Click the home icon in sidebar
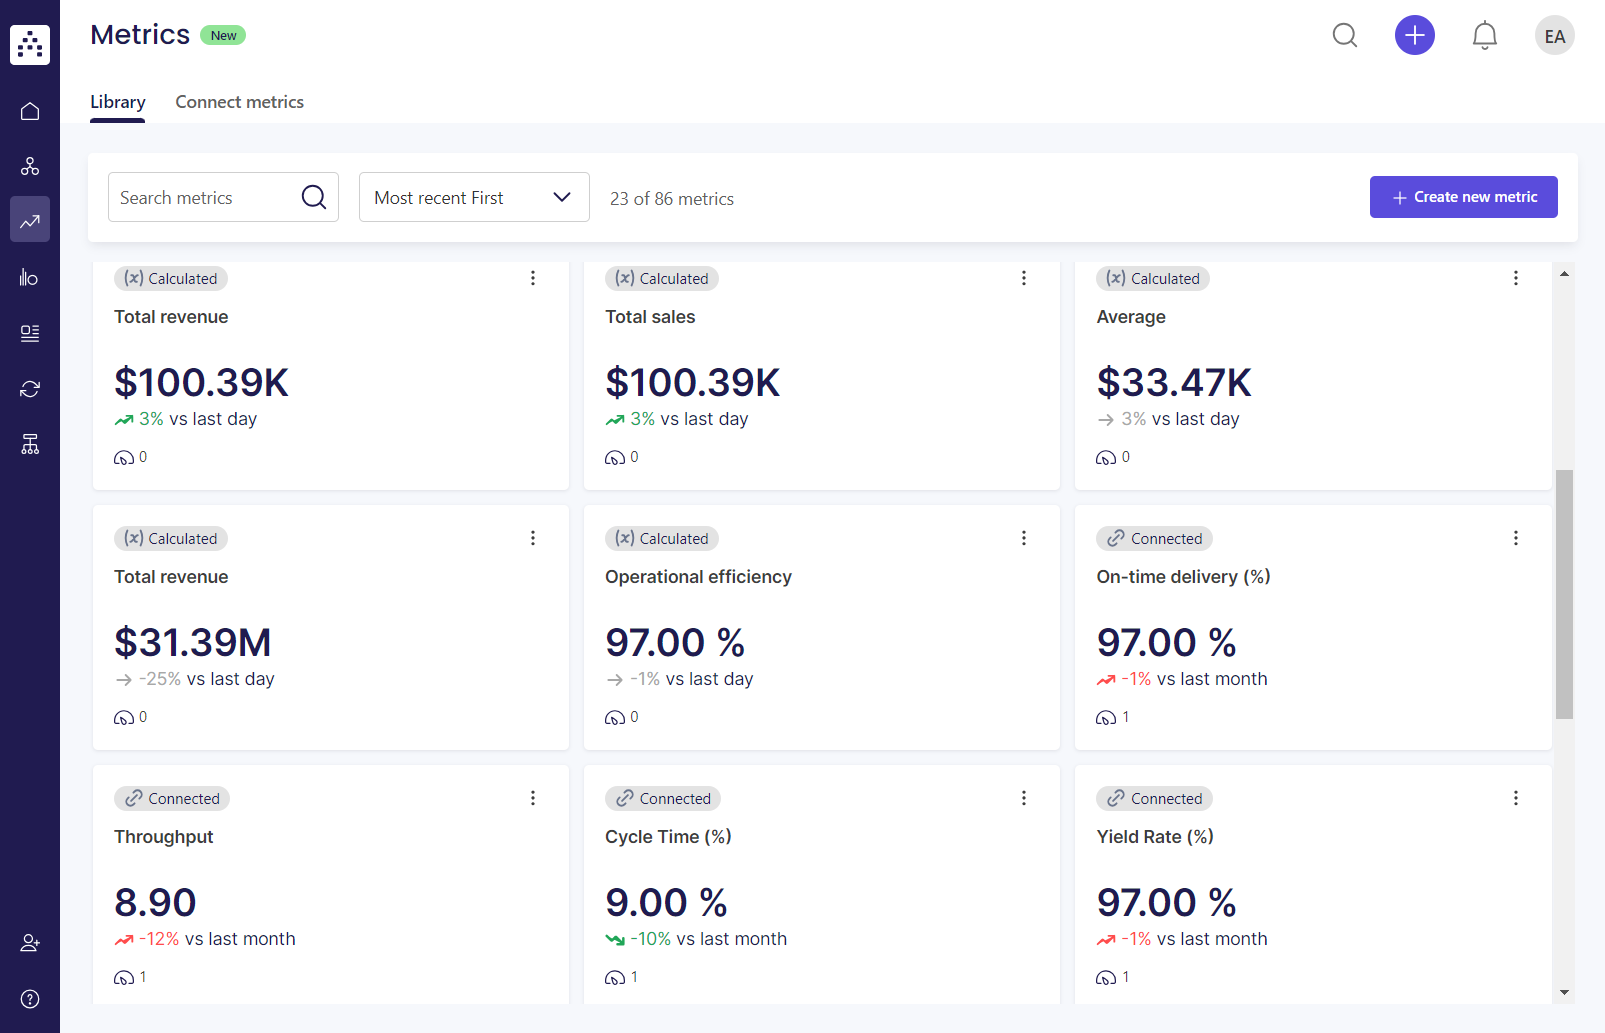 point(30,111)
